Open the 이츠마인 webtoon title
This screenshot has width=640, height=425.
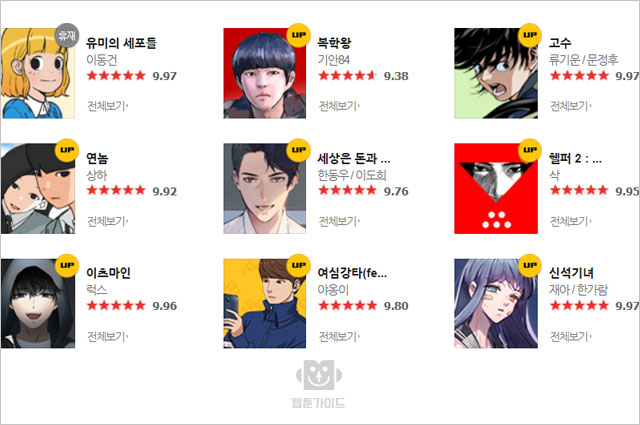[108, 273]
